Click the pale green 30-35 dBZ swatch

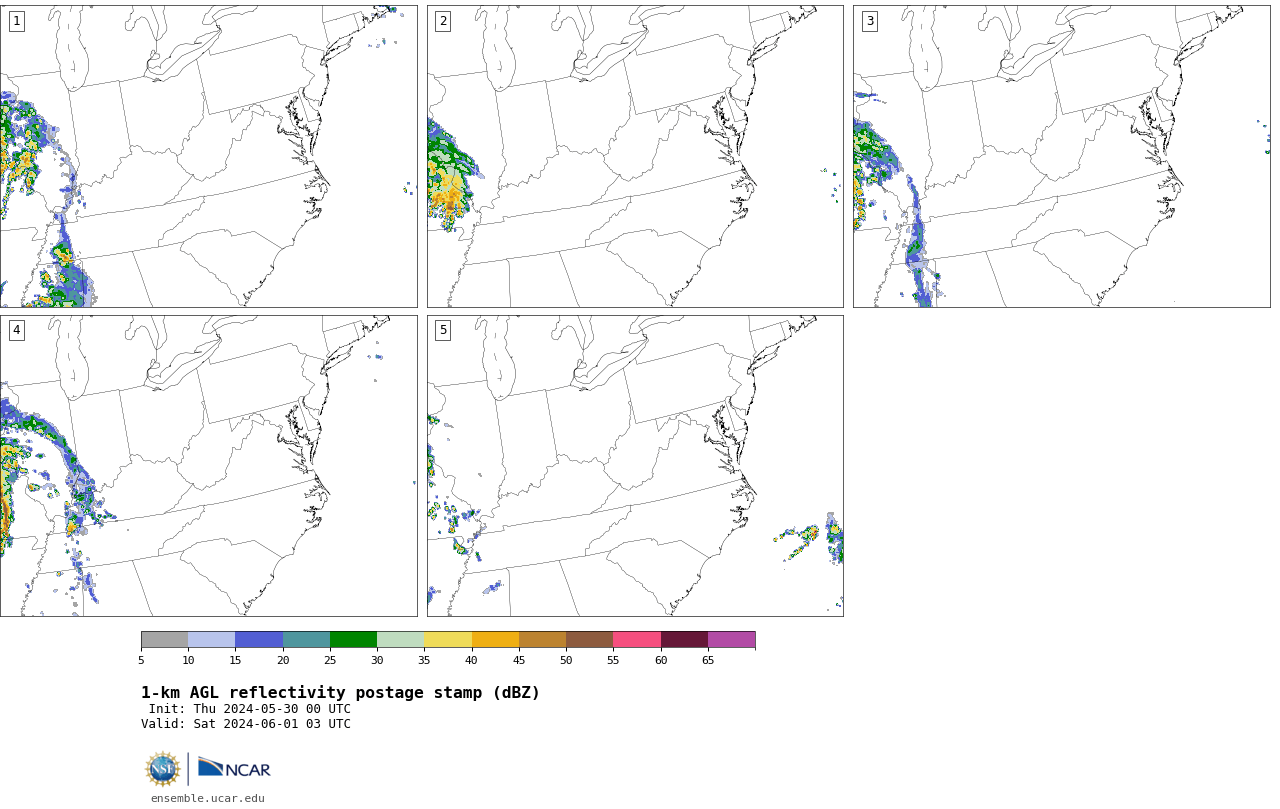click(x=400, y=640)
